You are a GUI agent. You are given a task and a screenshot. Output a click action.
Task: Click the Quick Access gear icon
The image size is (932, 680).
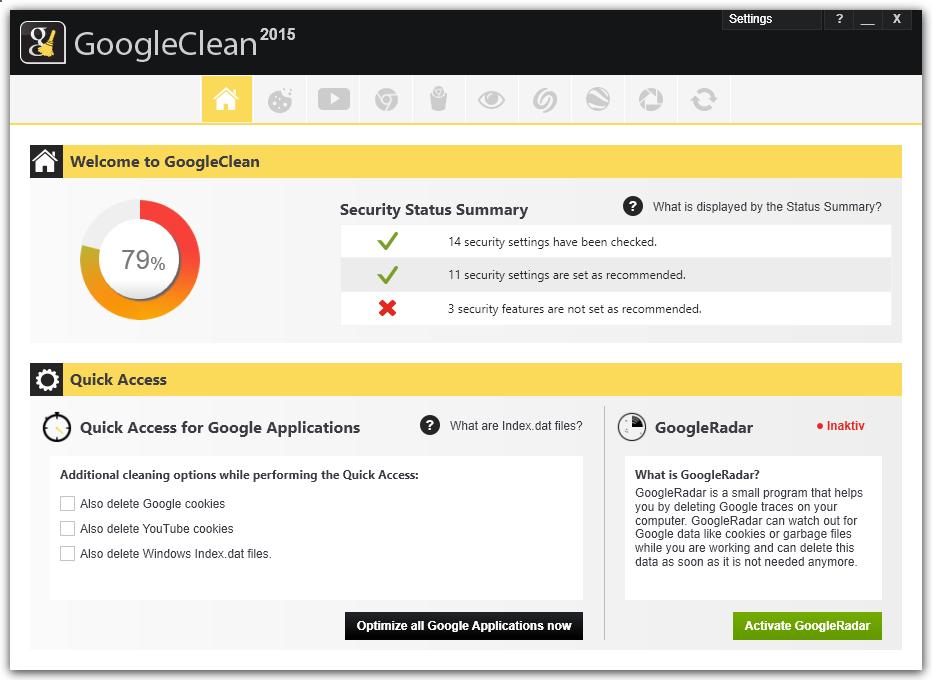(x=47, y=379)
